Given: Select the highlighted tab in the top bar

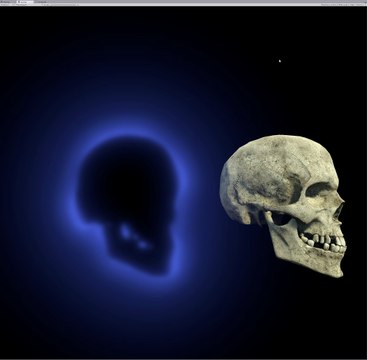Looking at the screenshot, I should click(25, 2).
